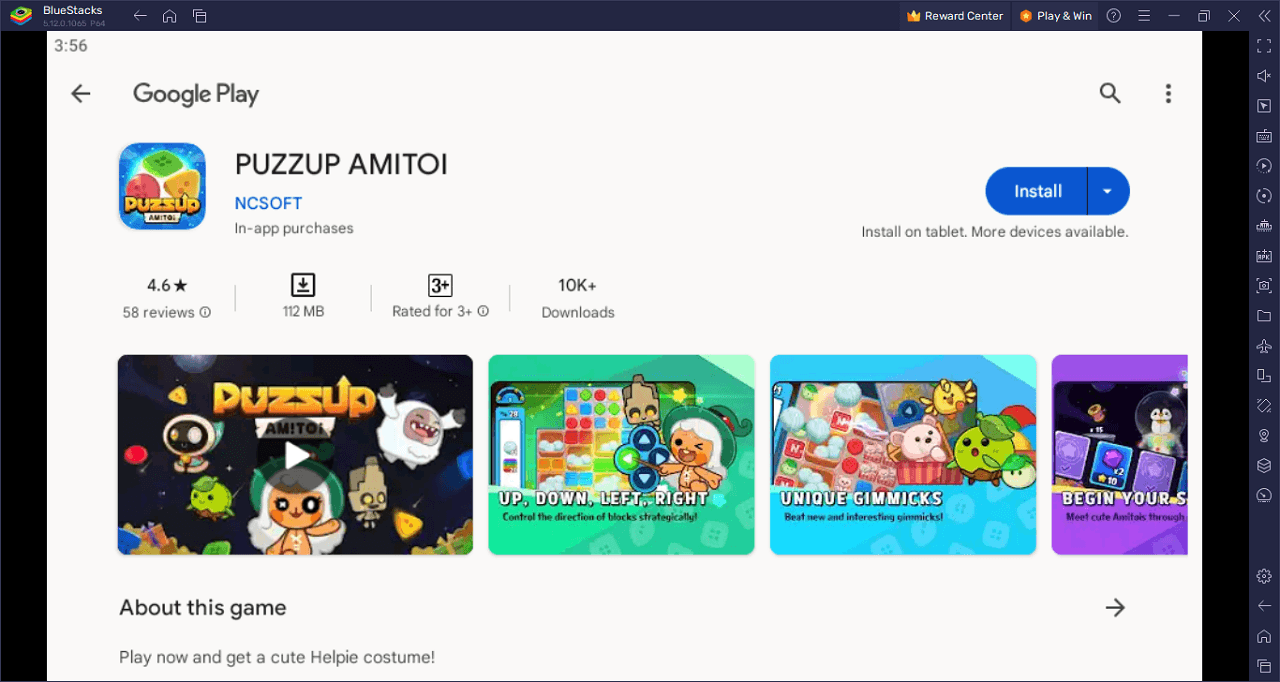Viewport: 1280px width, 682px height.
Task: Click the shake device icon
Action: tap(1264, 406)
